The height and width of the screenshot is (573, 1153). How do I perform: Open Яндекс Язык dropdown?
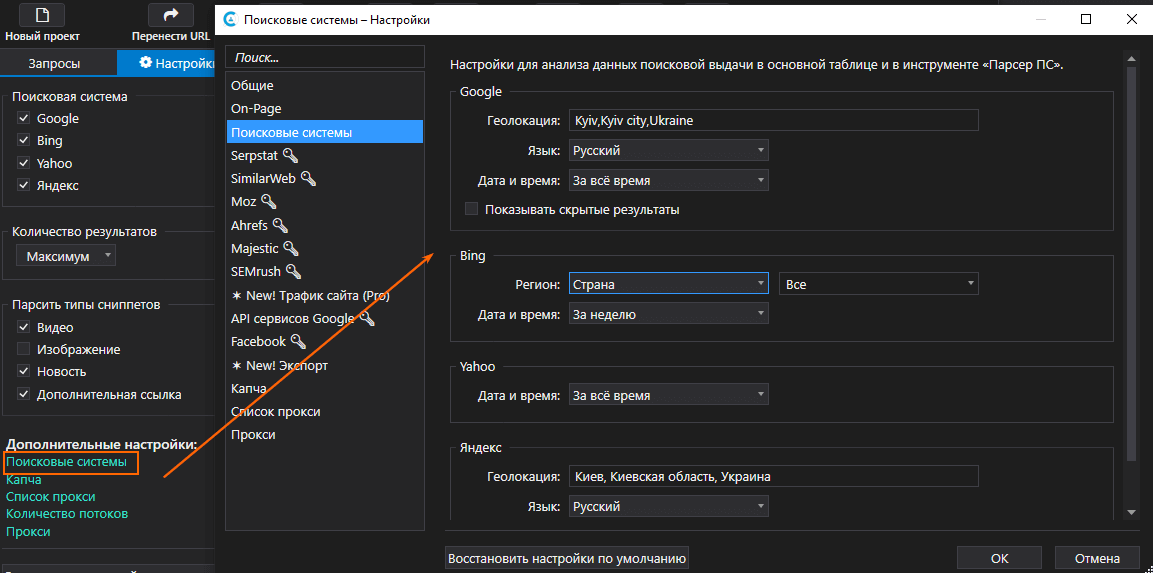668,507
